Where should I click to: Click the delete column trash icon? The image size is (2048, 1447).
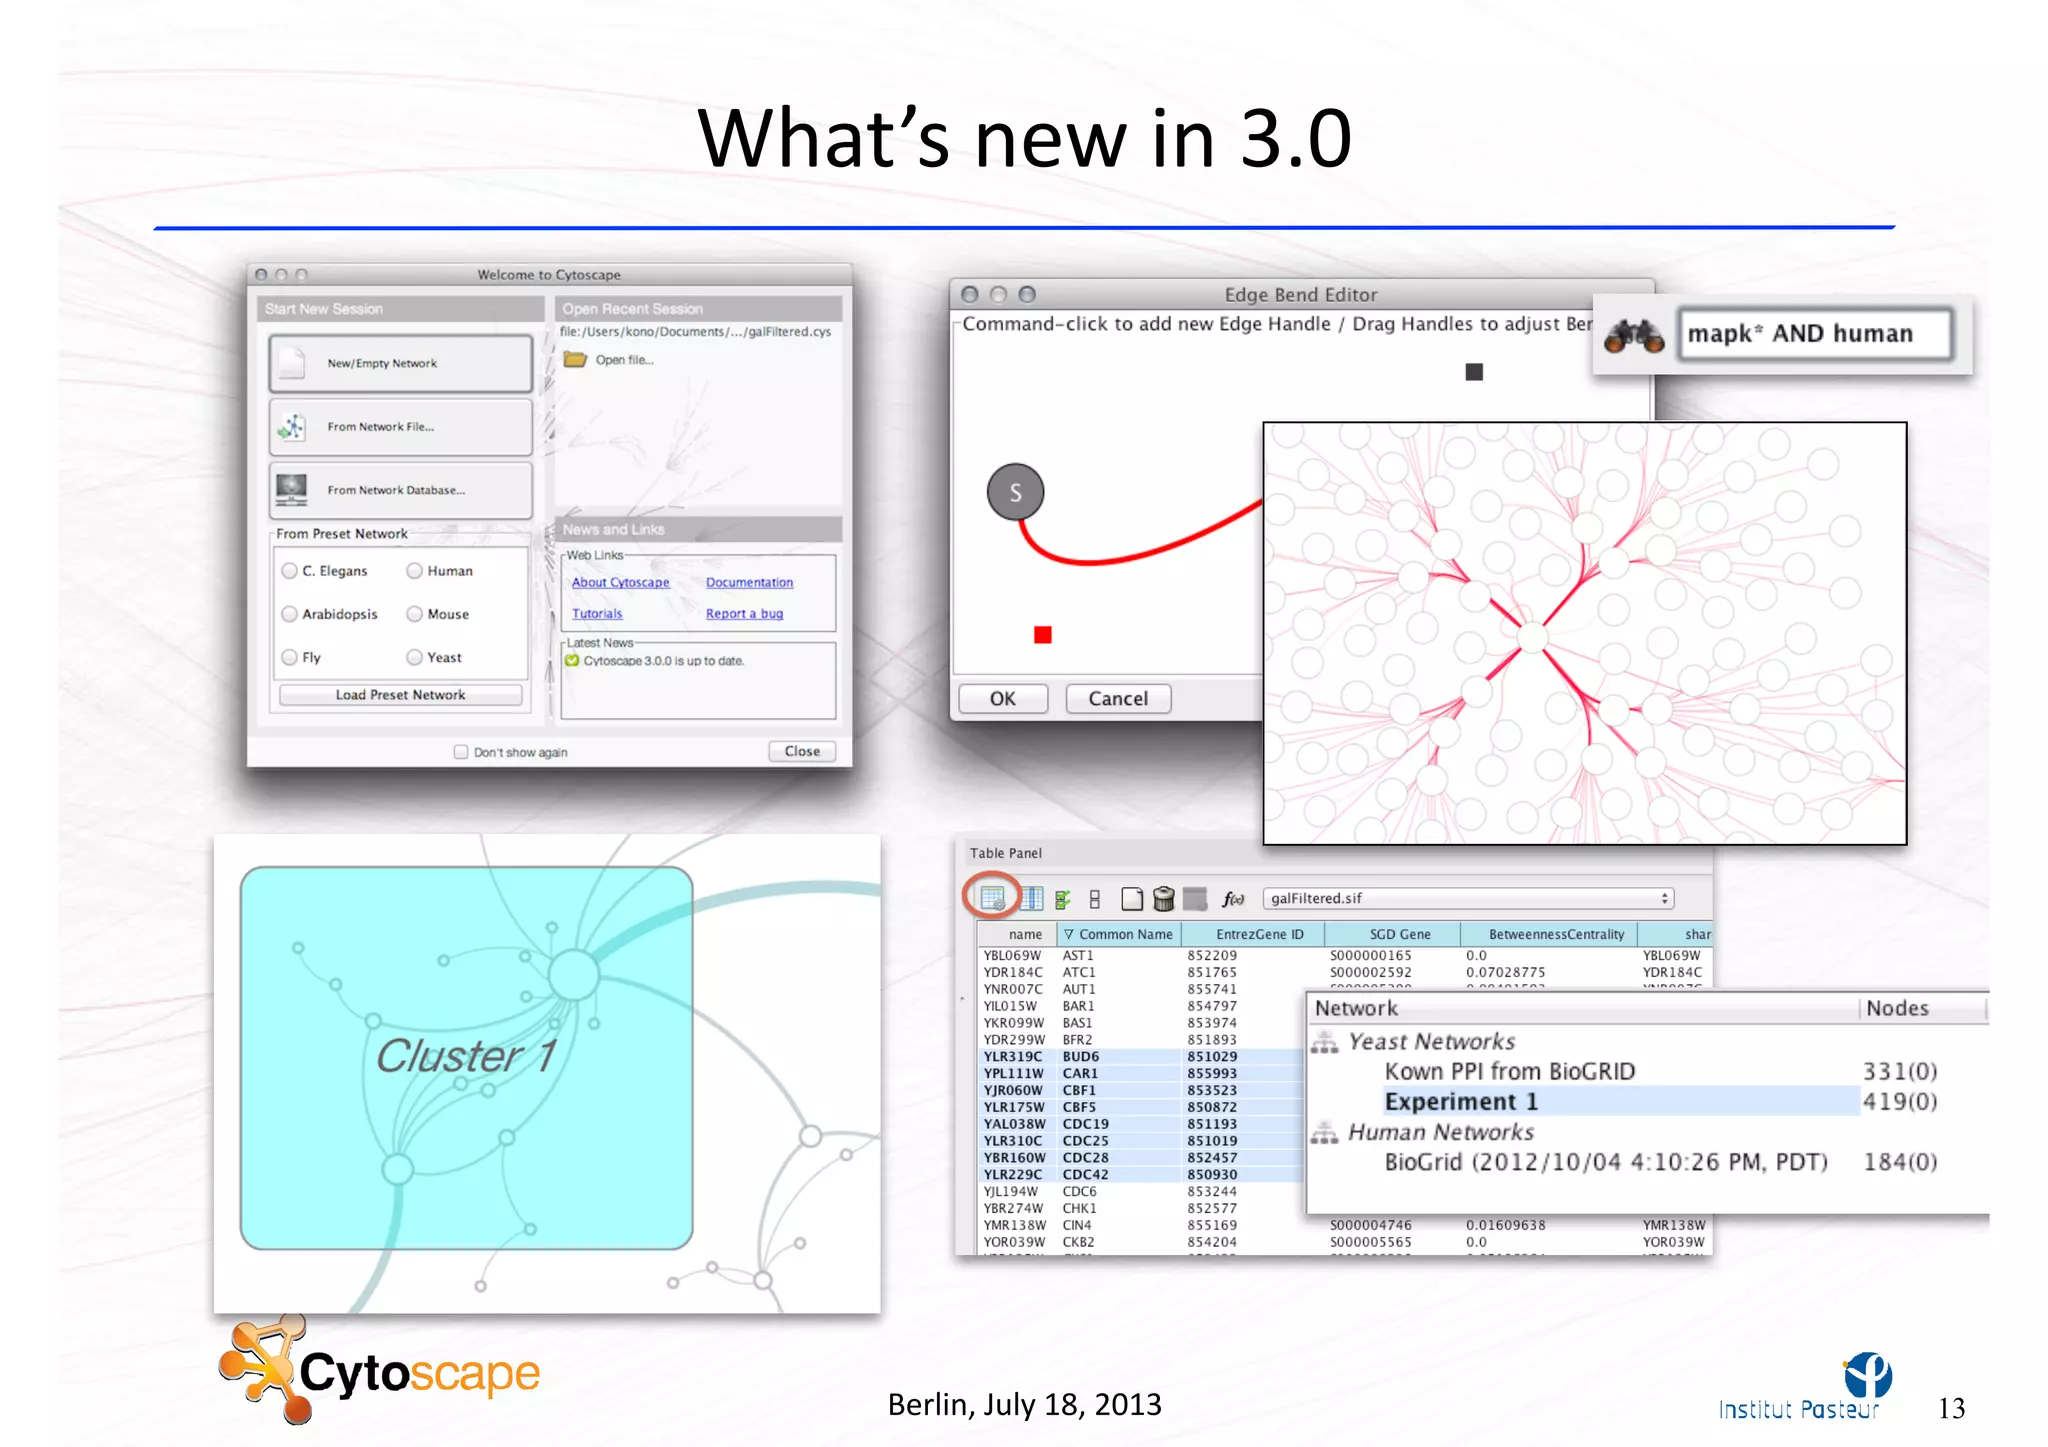click(1163, 899)
